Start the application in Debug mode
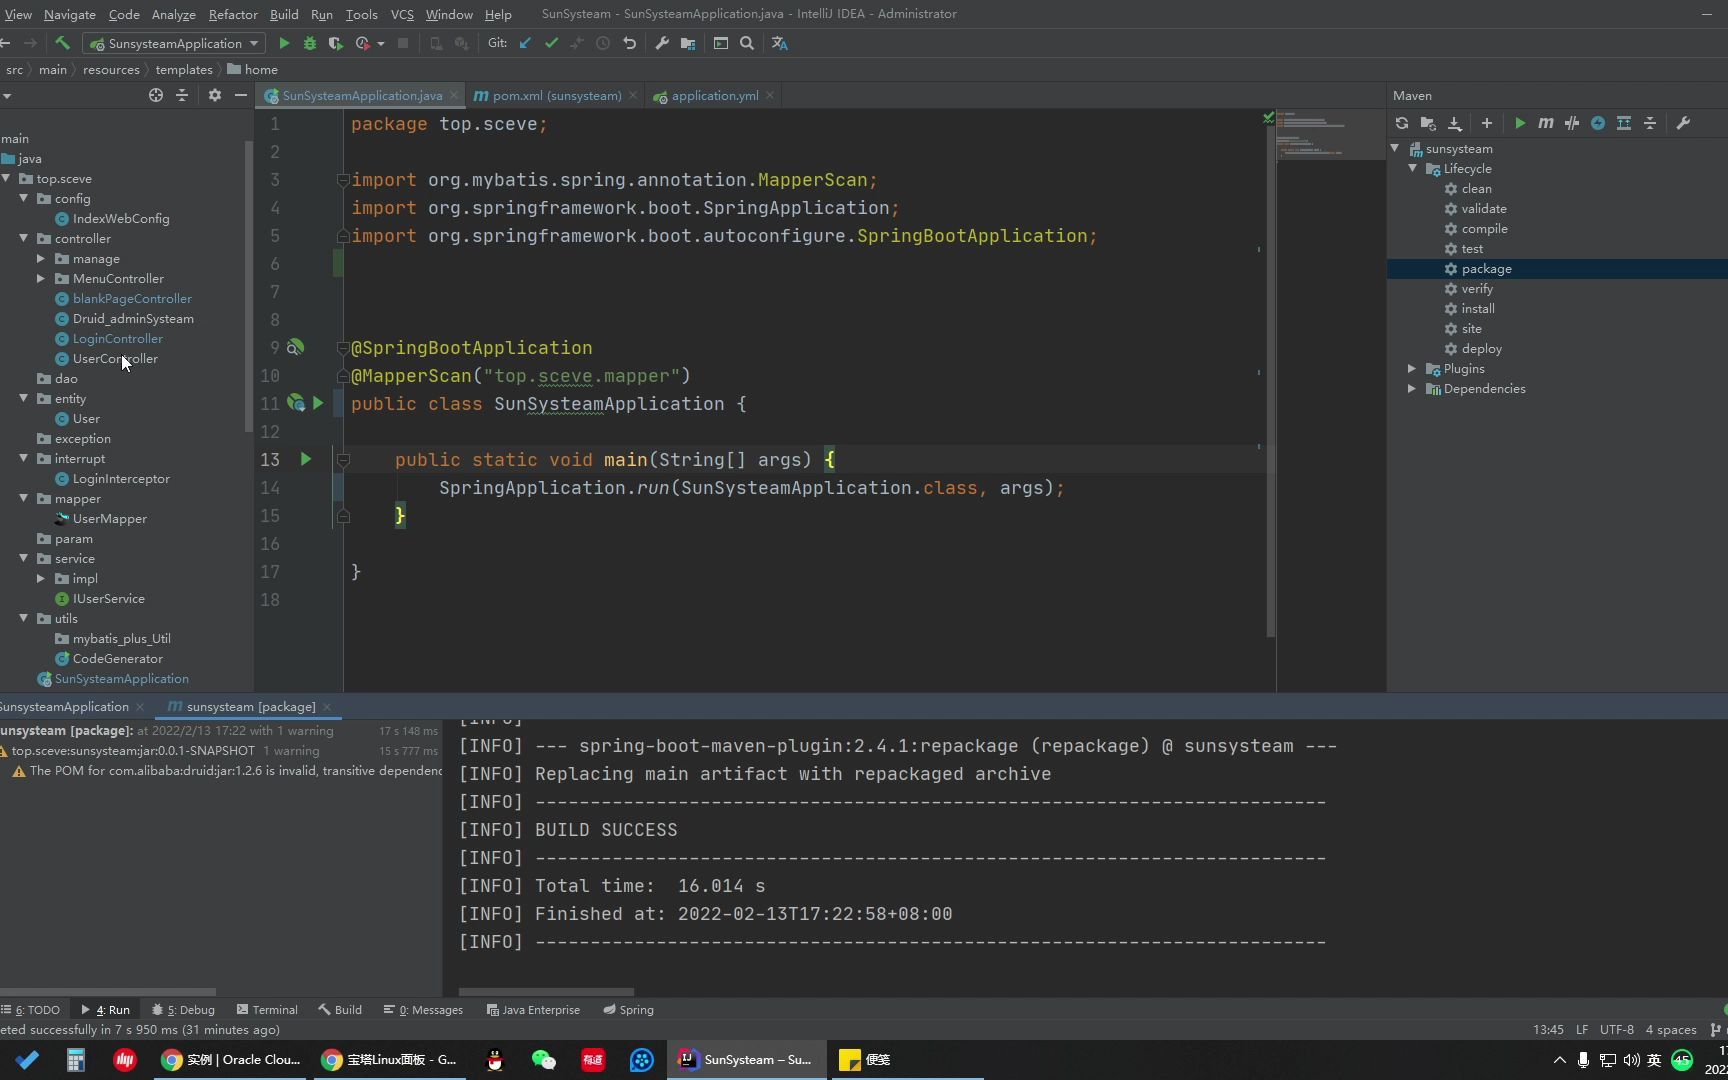Screen dimensions: 1728x1080 [x=310, y=43]
